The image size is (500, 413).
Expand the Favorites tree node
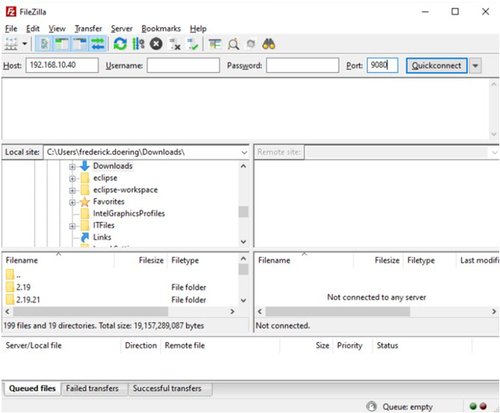click(72, 202)
